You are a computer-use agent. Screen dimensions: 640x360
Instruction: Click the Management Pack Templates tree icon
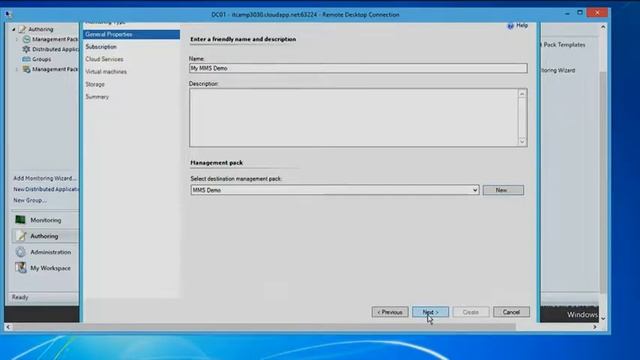click(27, 39)
